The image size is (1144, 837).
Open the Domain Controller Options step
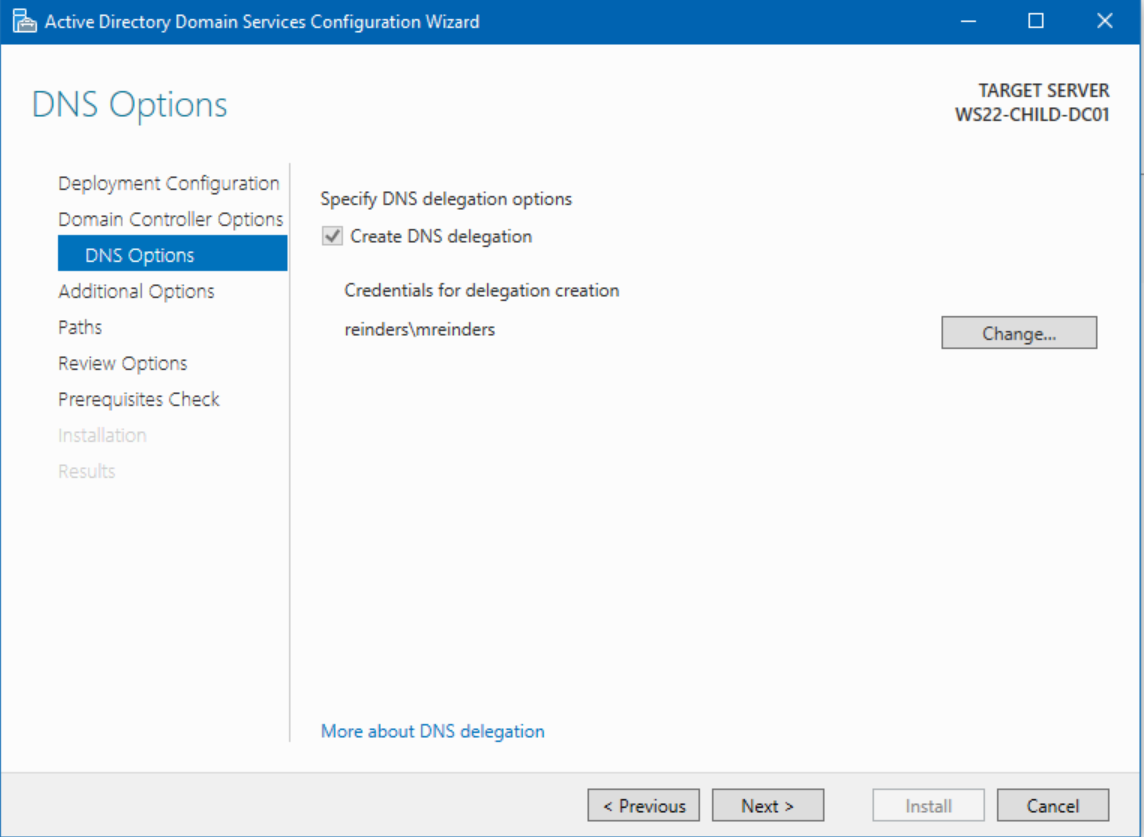pos(170,219)
